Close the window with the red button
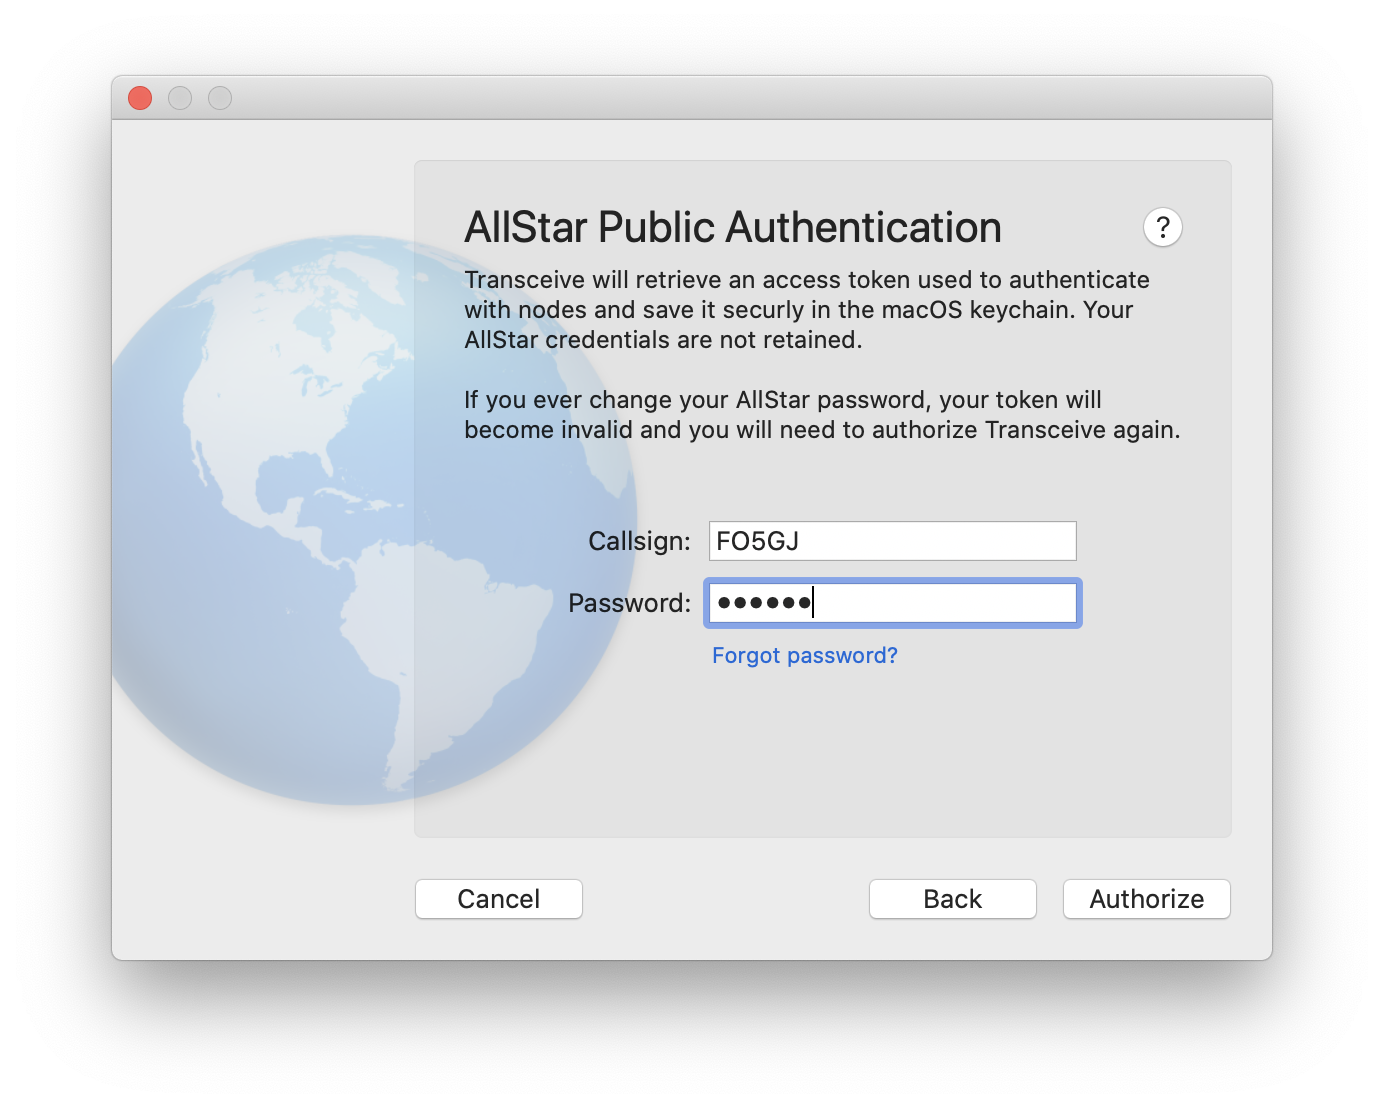Screen dimensions: 1384x1108 [140, 98]
